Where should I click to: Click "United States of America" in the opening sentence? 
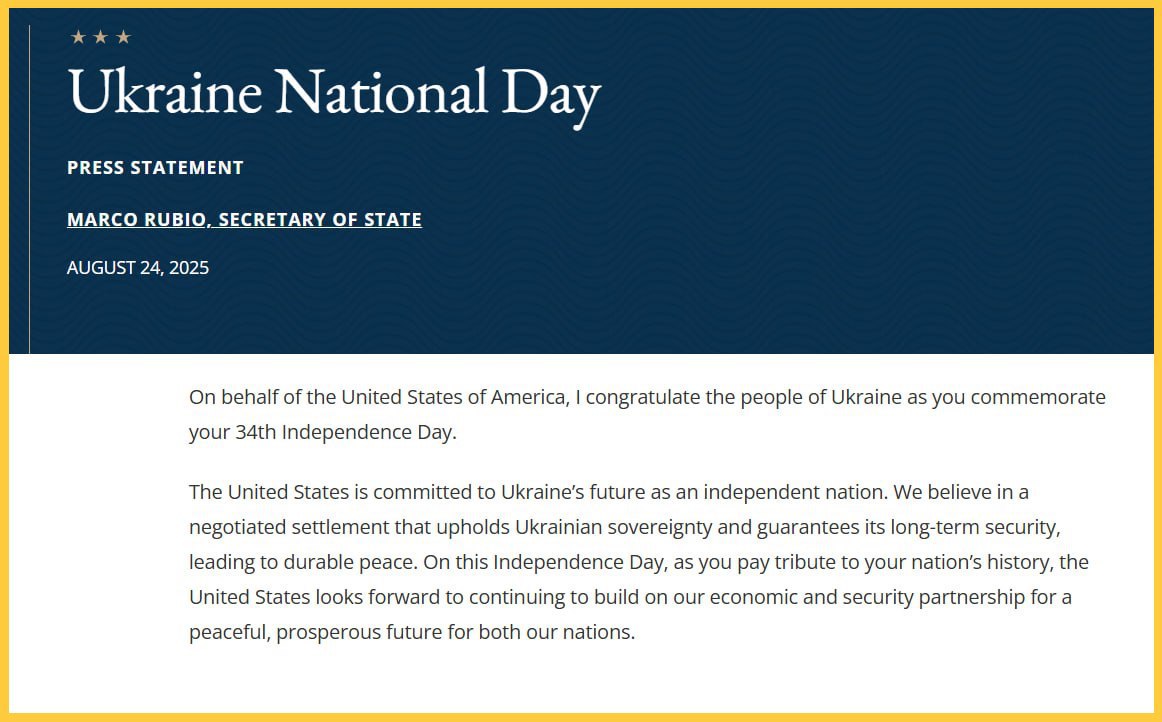click(x=453, y=397)
